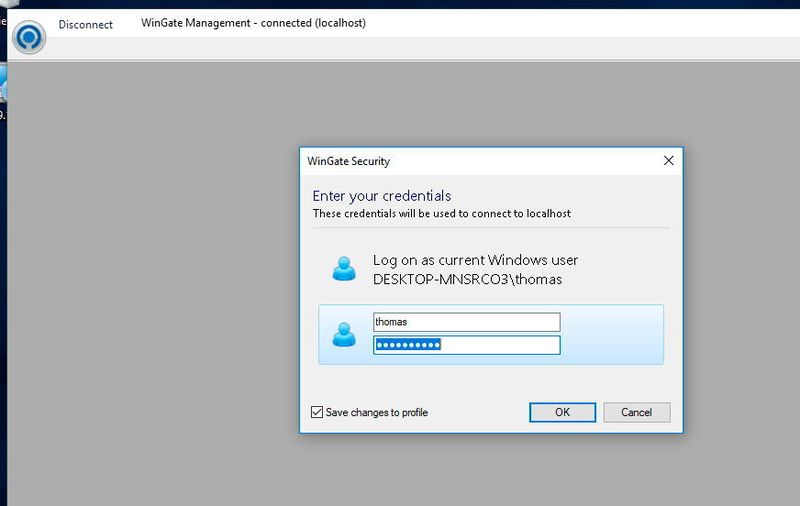Select the current Windows user avatar icon
This screenshot has width=800, height=506.
click(x=344, y=269)
